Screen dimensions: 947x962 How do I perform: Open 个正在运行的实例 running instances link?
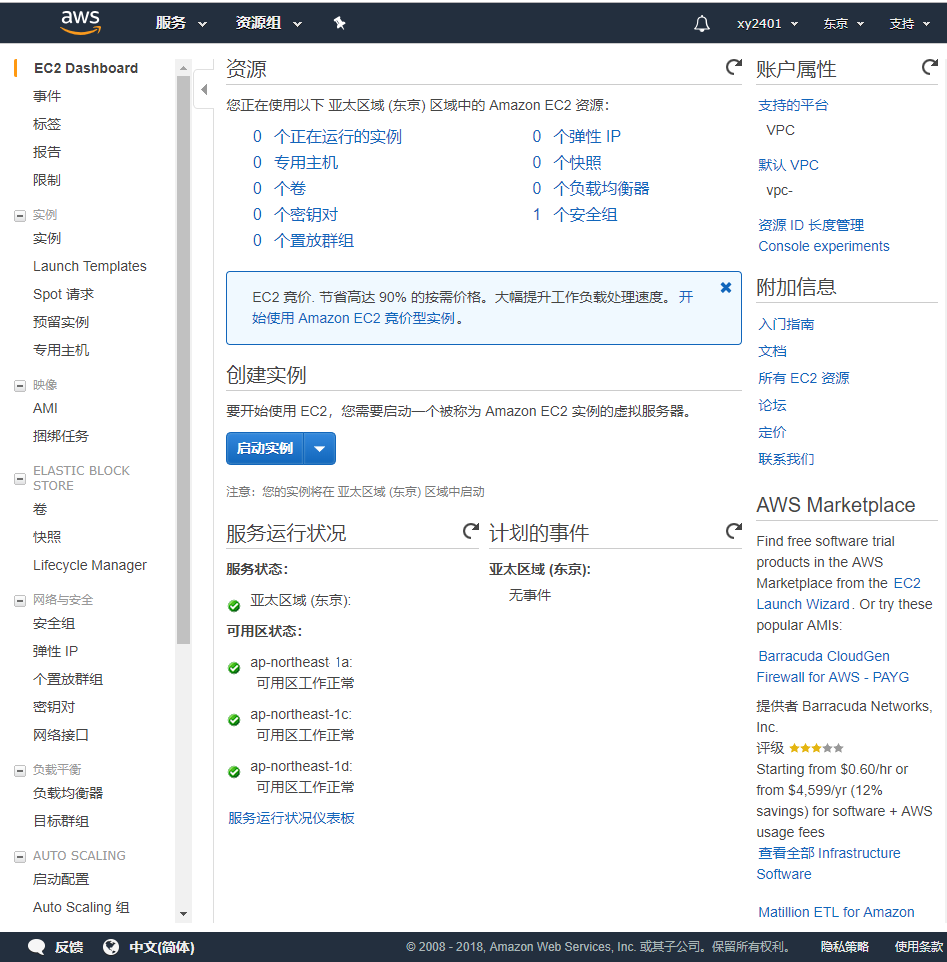point(338,136)
